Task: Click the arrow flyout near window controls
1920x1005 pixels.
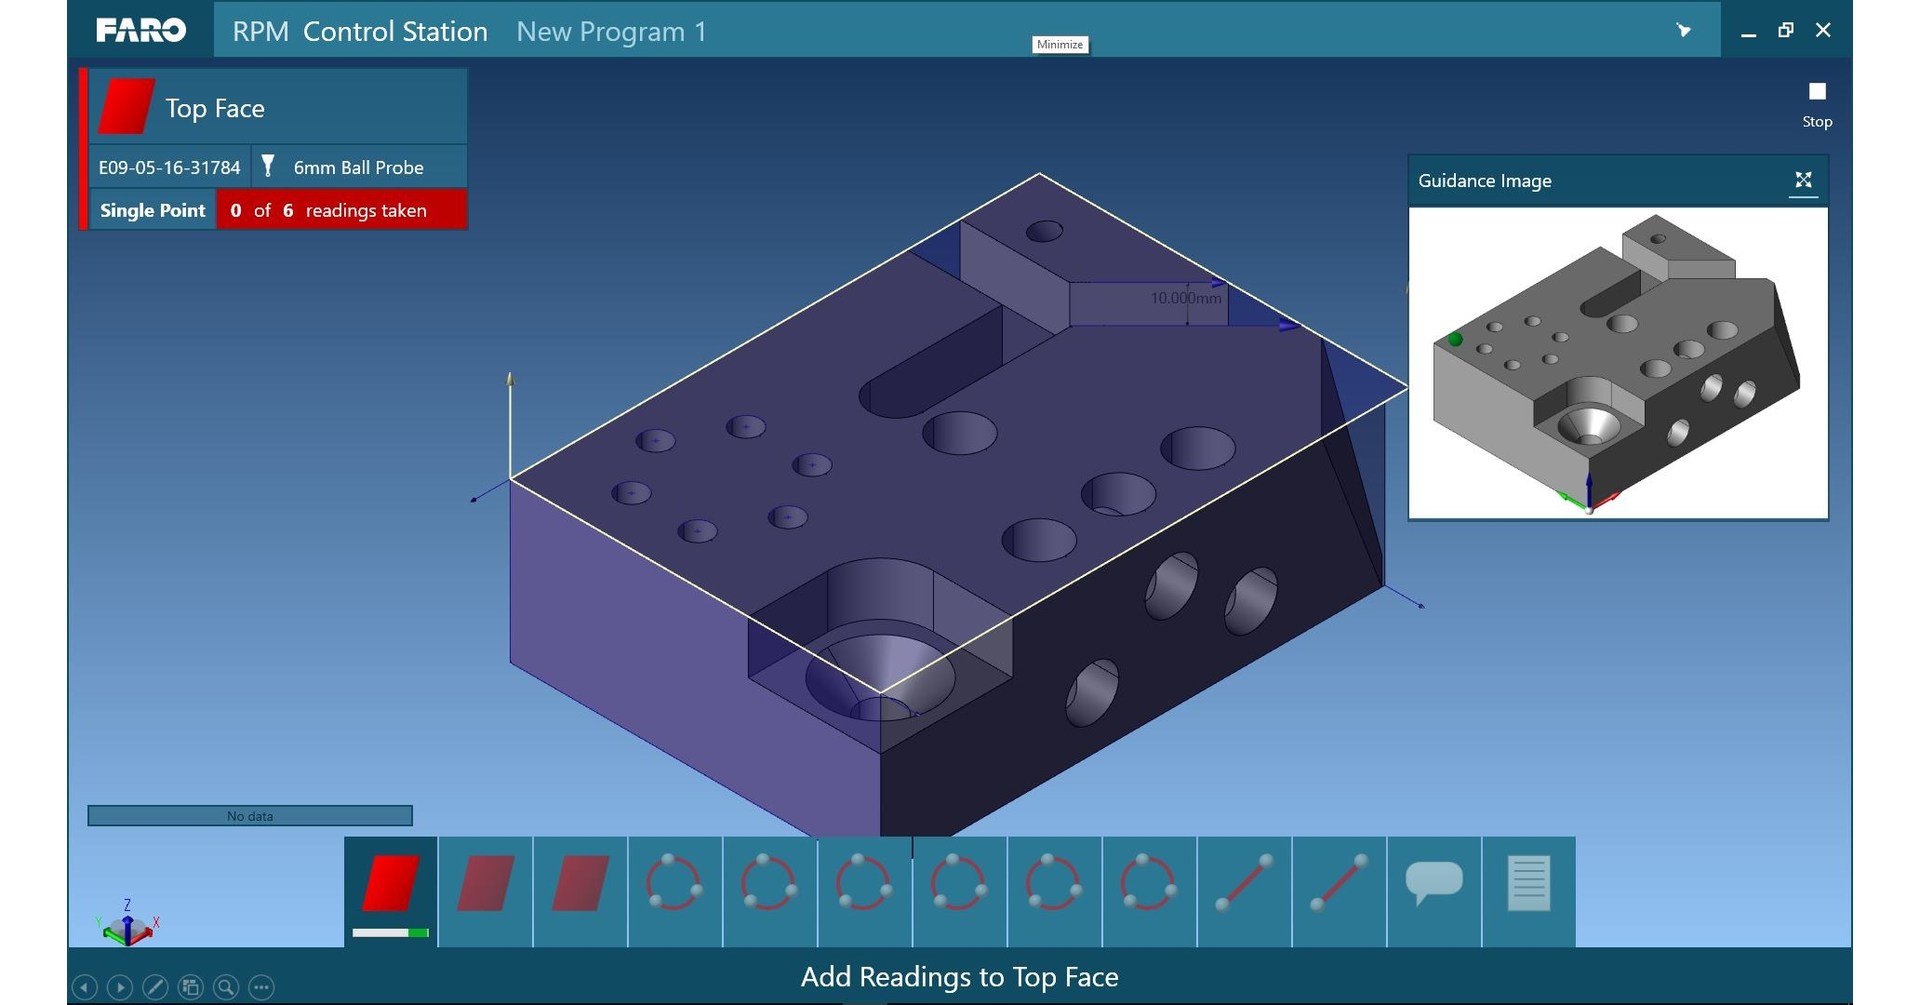Action: click(x=1683, y=30)
